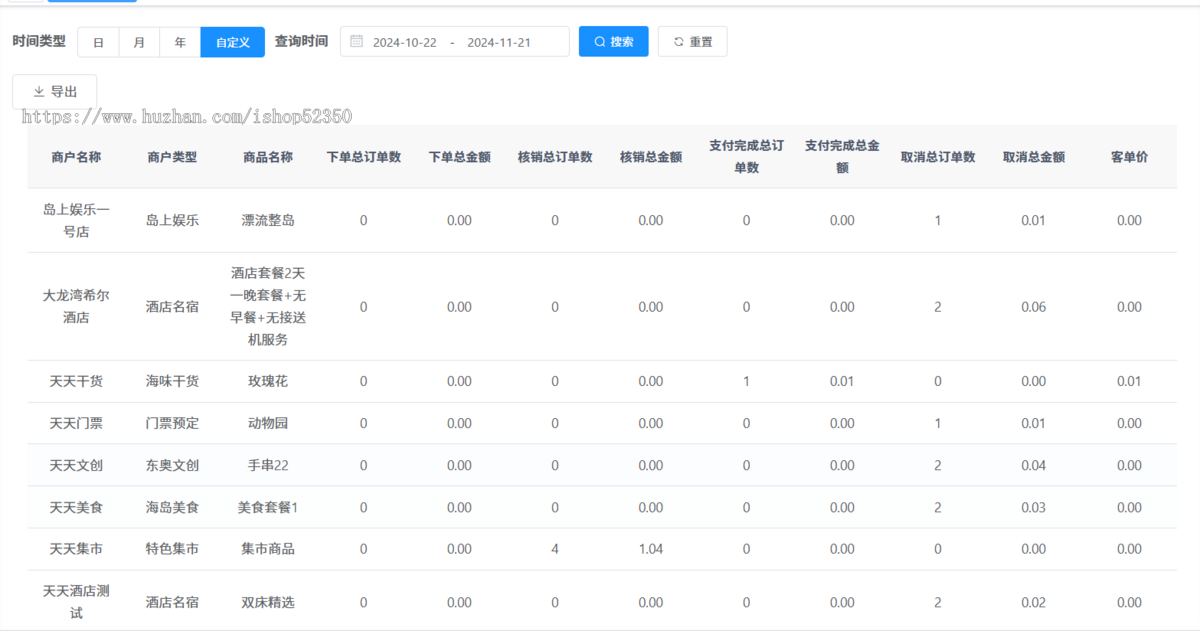Click product name 双床精选
The image size is (1200, 631).
pyautogui.click(x=268, y=602)
